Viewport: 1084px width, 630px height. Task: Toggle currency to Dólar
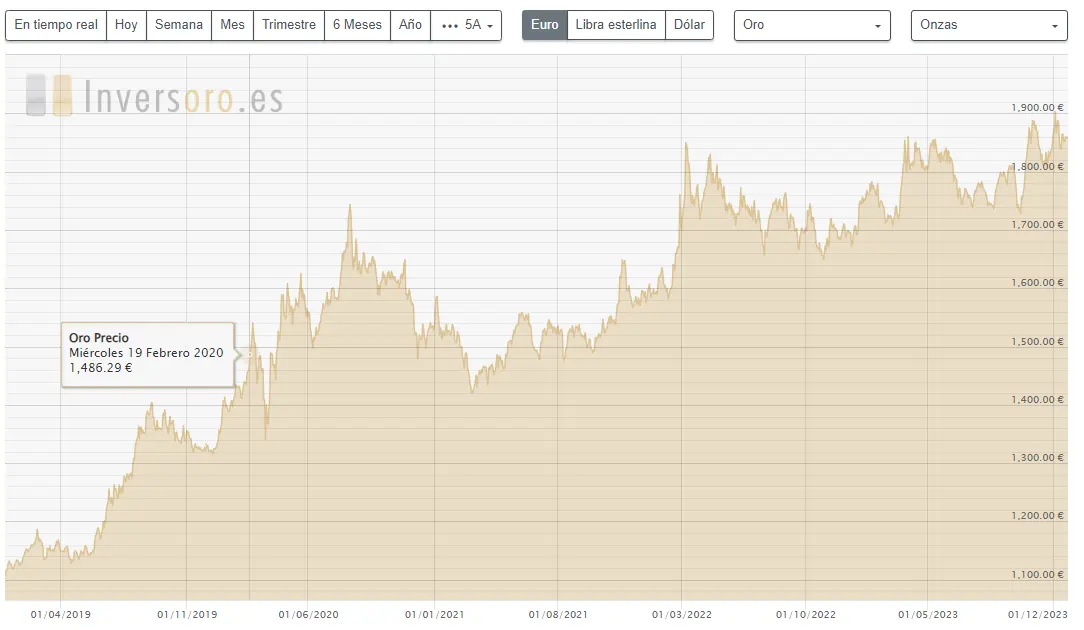click(689, 25)
